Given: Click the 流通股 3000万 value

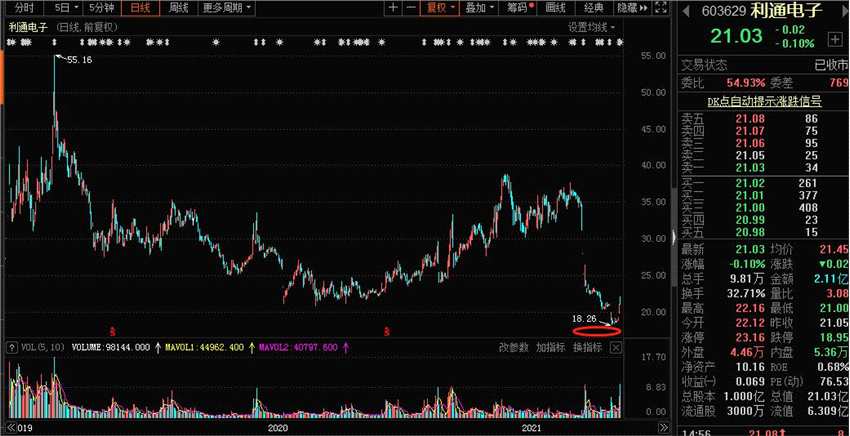Looking at the screenshot, I should [746, 411].
